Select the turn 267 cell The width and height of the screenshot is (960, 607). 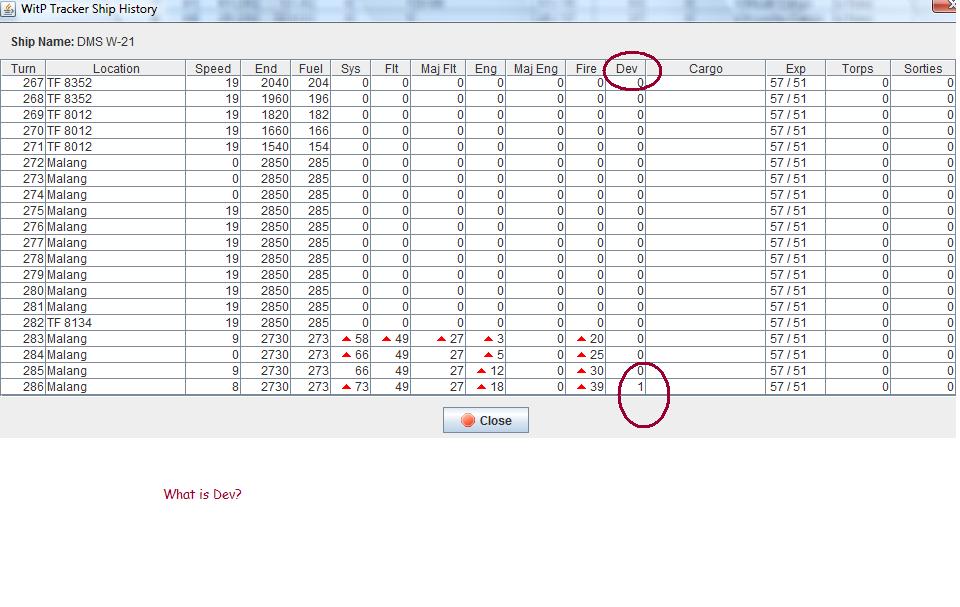click(23, 83)
